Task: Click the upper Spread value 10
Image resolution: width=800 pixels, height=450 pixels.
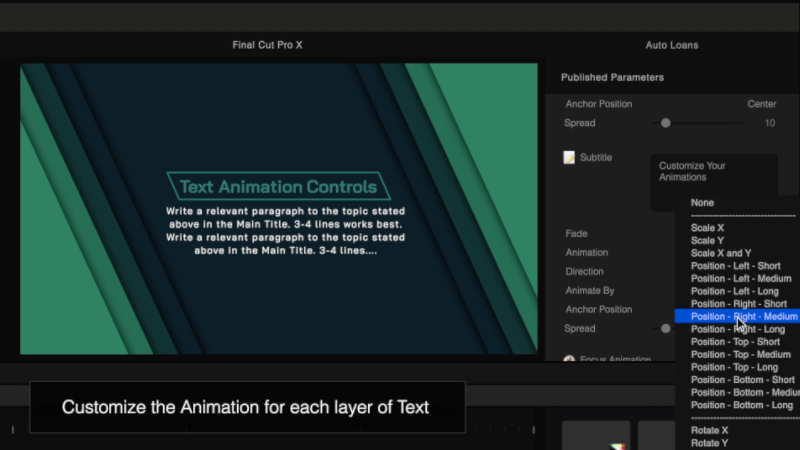Action: click(x=769, y=123)
